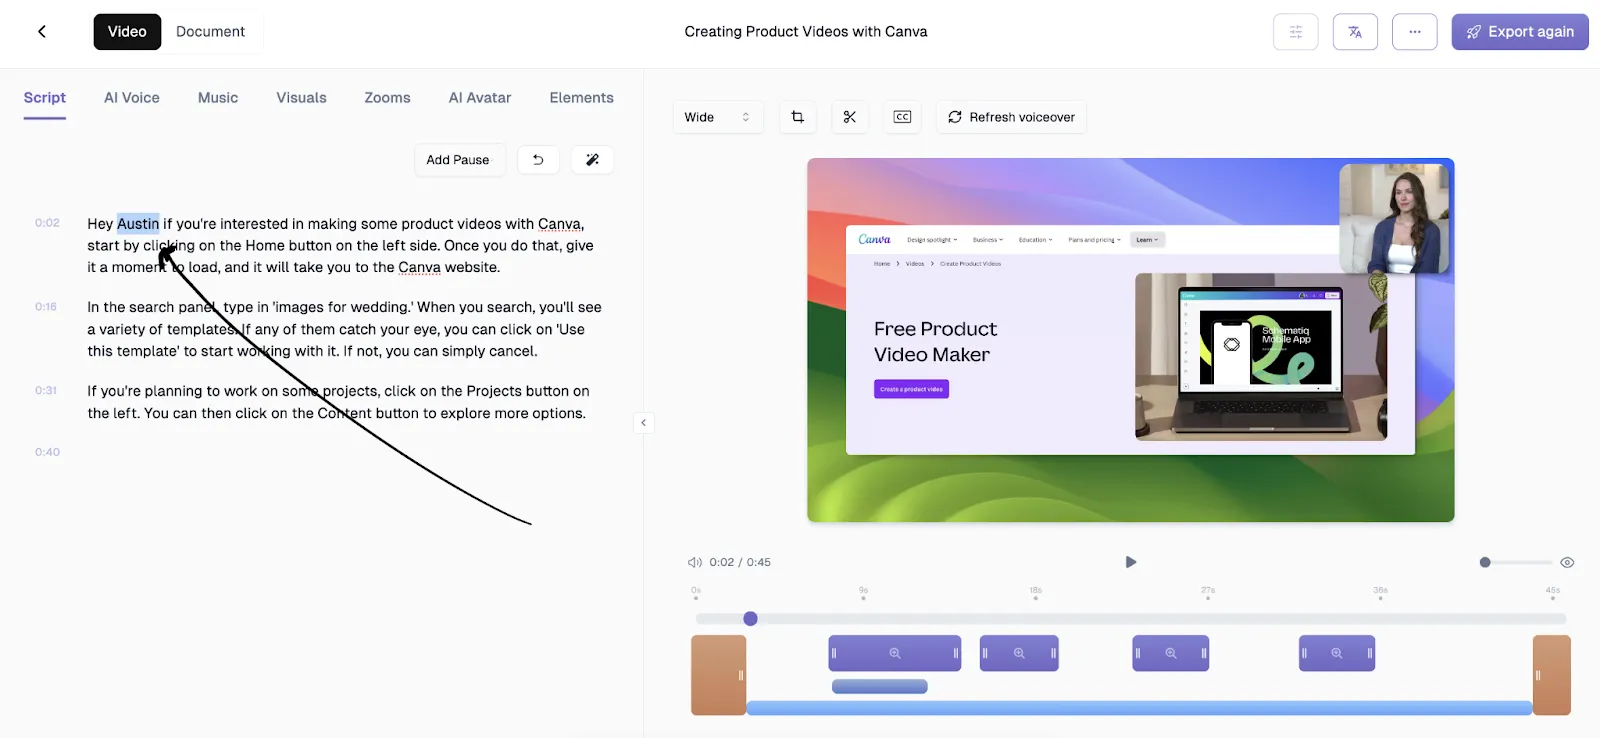Screen dimensions: 1600x738
Task: Click the translate language icon button
Action: click(x=1355, y=32)
